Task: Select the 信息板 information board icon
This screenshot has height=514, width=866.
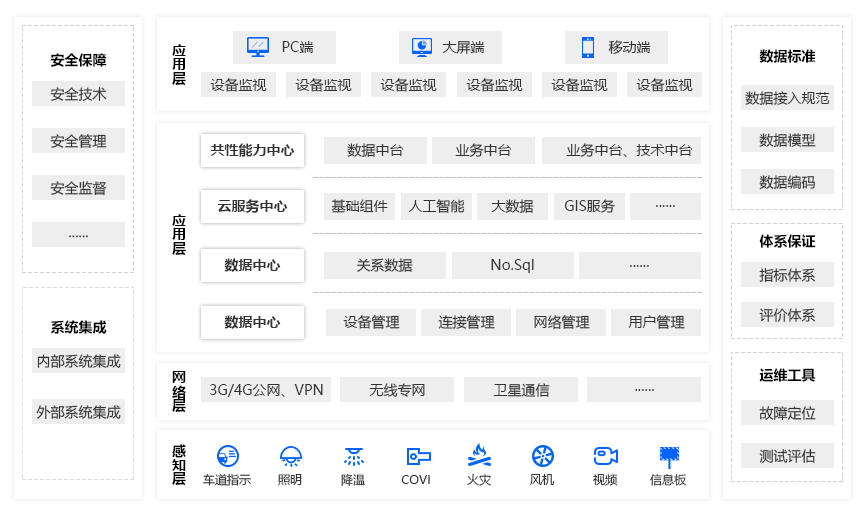Action: pos(668,456)
